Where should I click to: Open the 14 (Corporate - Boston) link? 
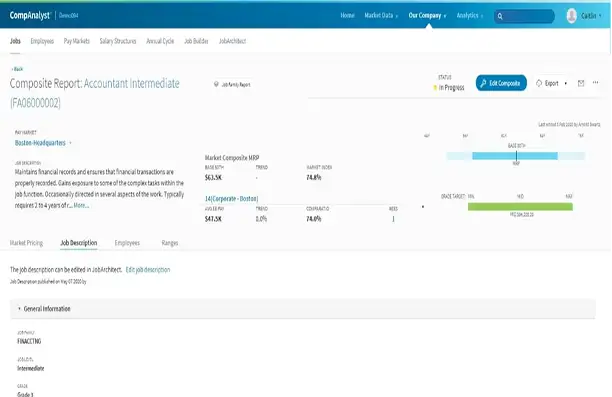coord(231,199)
